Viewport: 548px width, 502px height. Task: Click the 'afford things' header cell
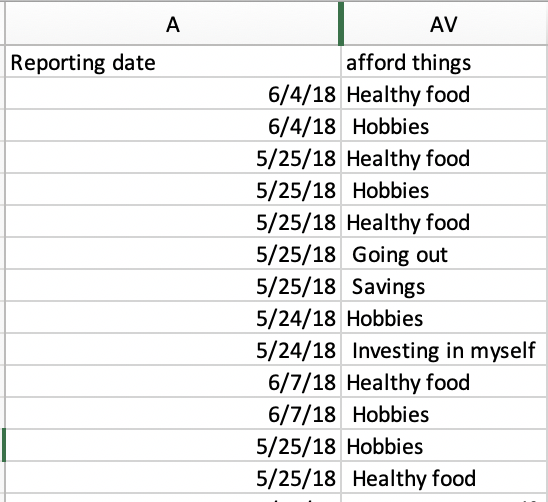pos(444,62)
